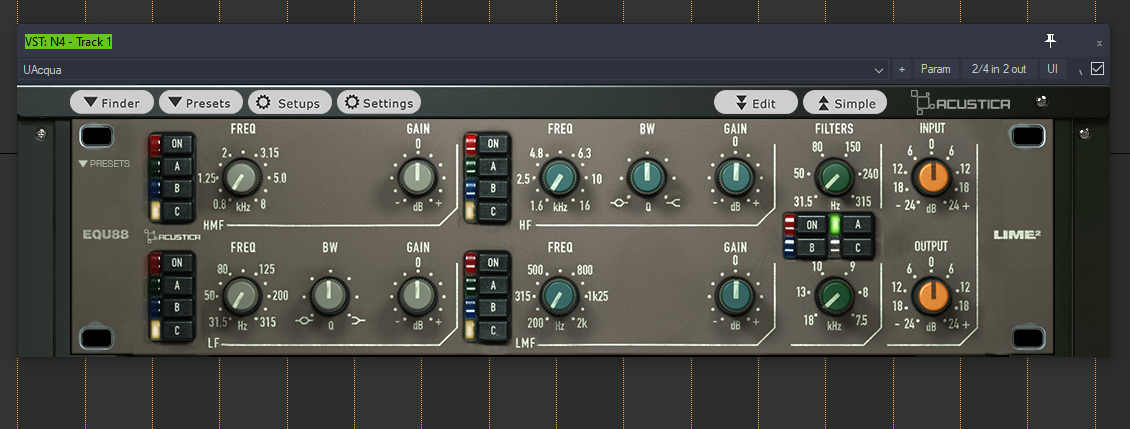Toggle the LMF band ON button
The height and width of the screenshot is (429, 1130).
coord(494,262)
